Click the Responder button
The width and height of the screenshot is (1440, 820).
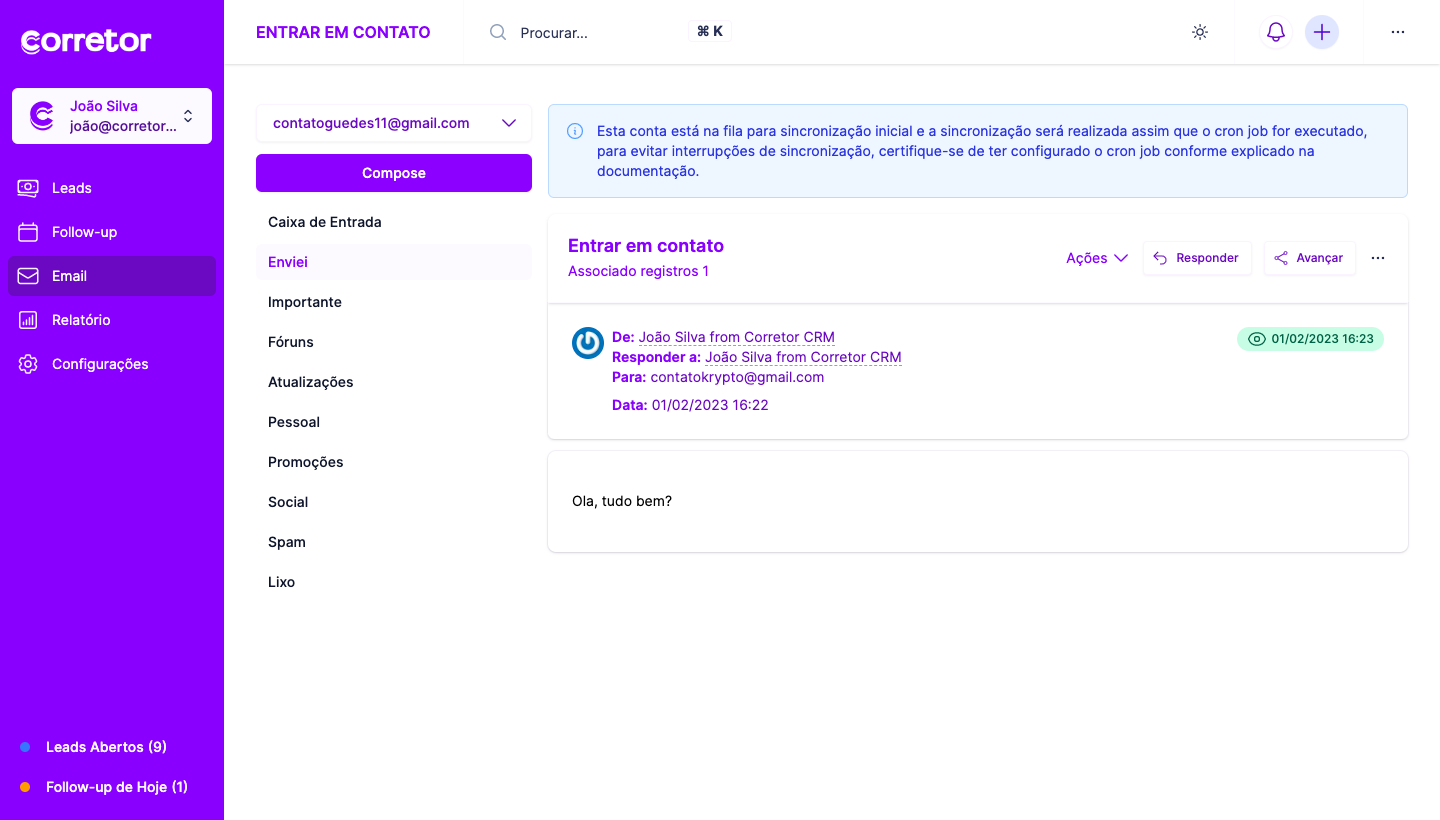[1196, 258]
